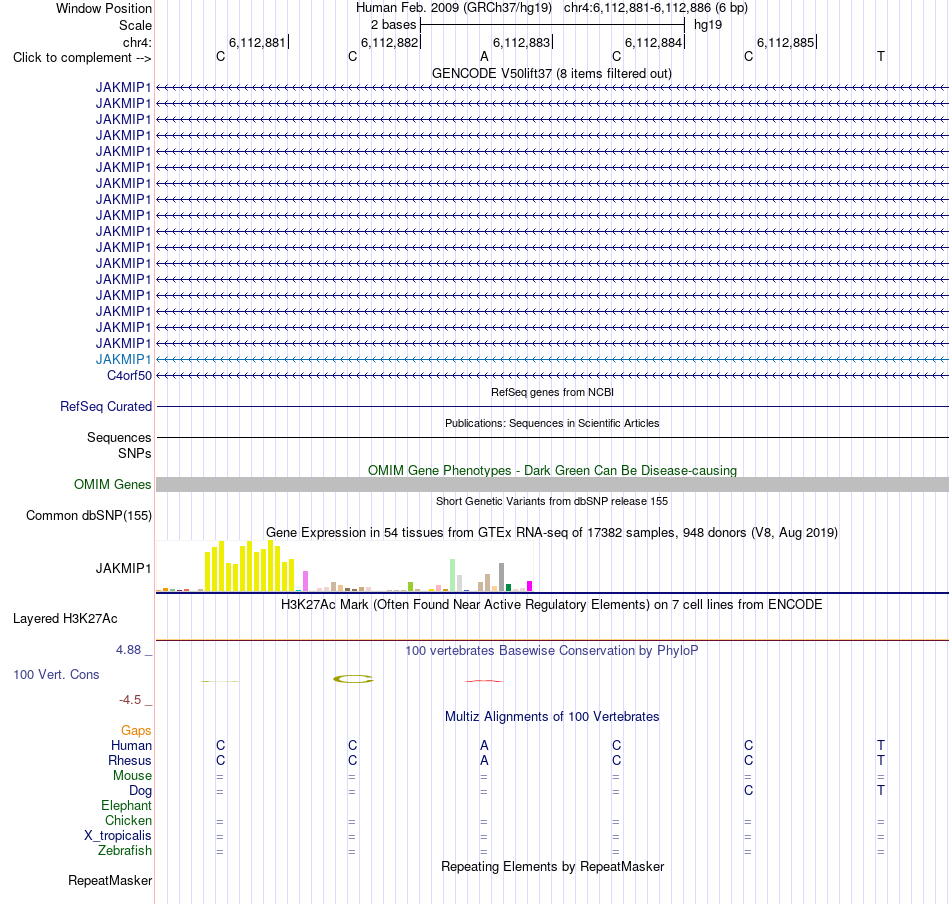Viewport: 950px width, 904px height.
Task: Click the orange Gaps label
Action: [136, 731]
